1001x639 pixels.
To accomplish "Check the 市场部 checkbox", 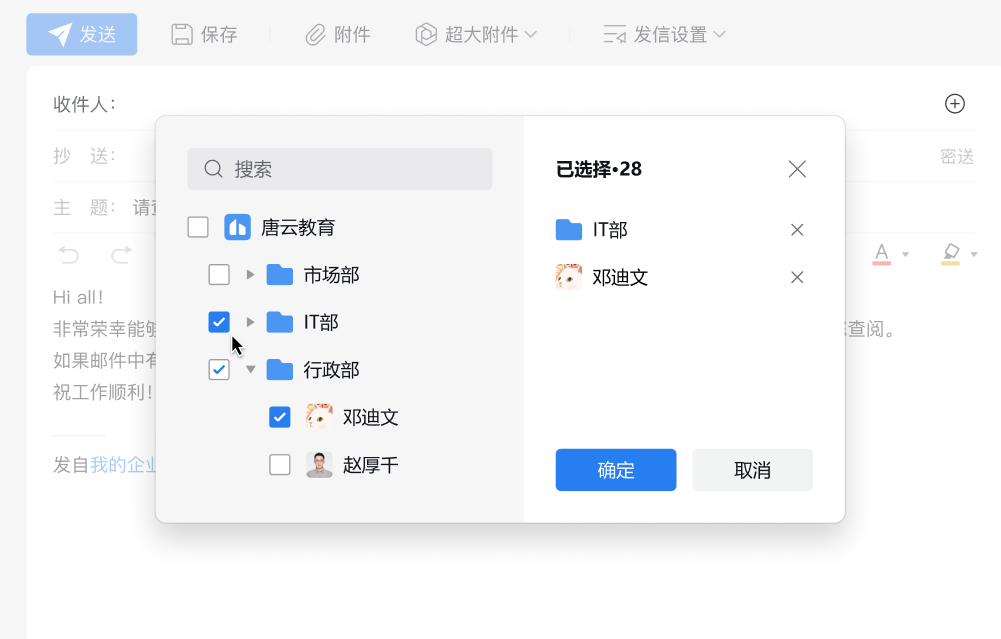I will point(219,275).
